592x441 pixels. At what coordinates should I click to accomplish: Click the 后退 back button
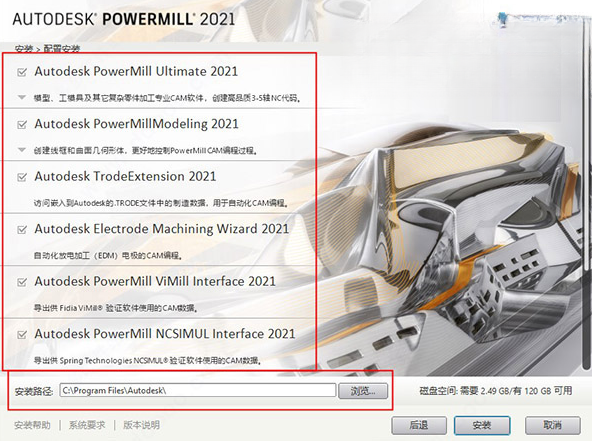coord(419,425)
